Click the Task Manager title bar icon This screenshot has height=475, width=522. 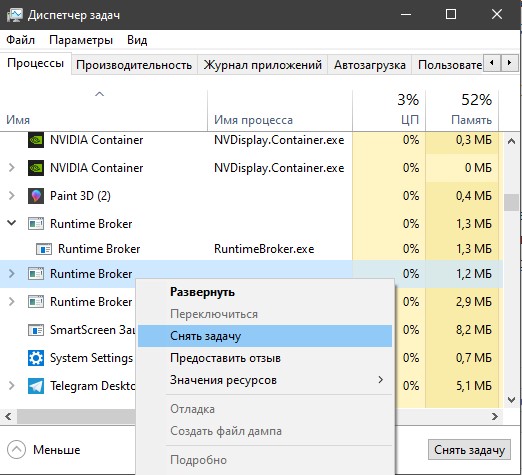pos(15,15)
